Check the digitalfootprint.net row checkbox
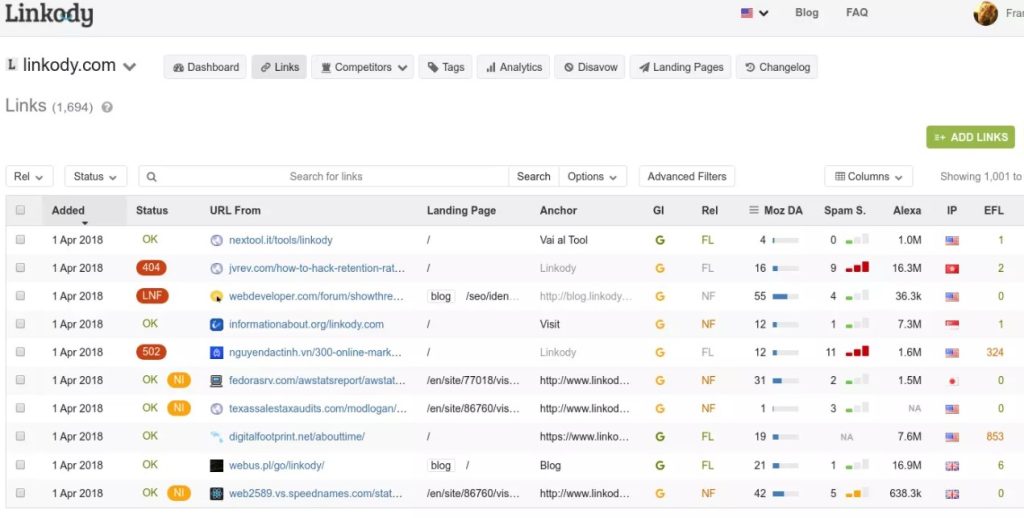1024x518 pixels. pos(20,436)
